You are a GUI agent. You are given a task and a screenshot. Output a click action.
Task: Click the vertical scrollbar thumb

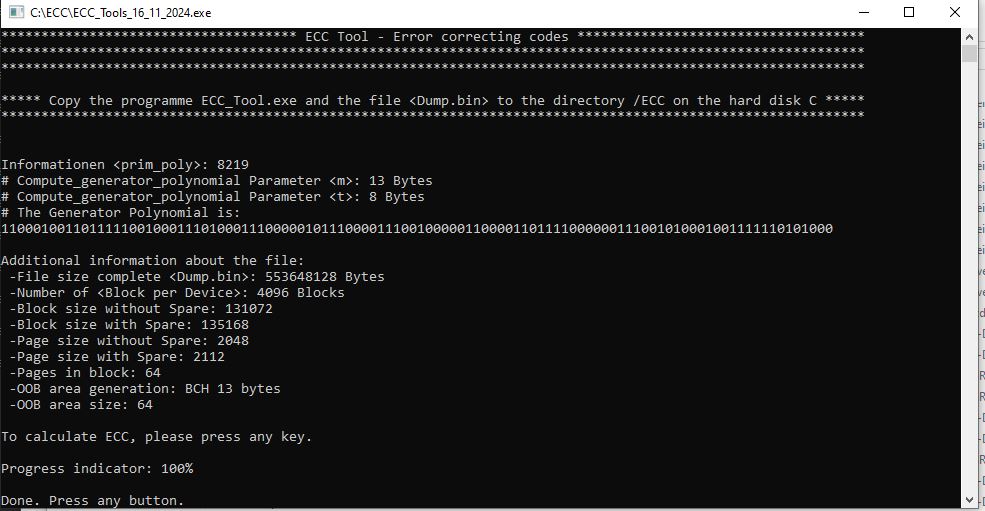(x=969, y=54)
